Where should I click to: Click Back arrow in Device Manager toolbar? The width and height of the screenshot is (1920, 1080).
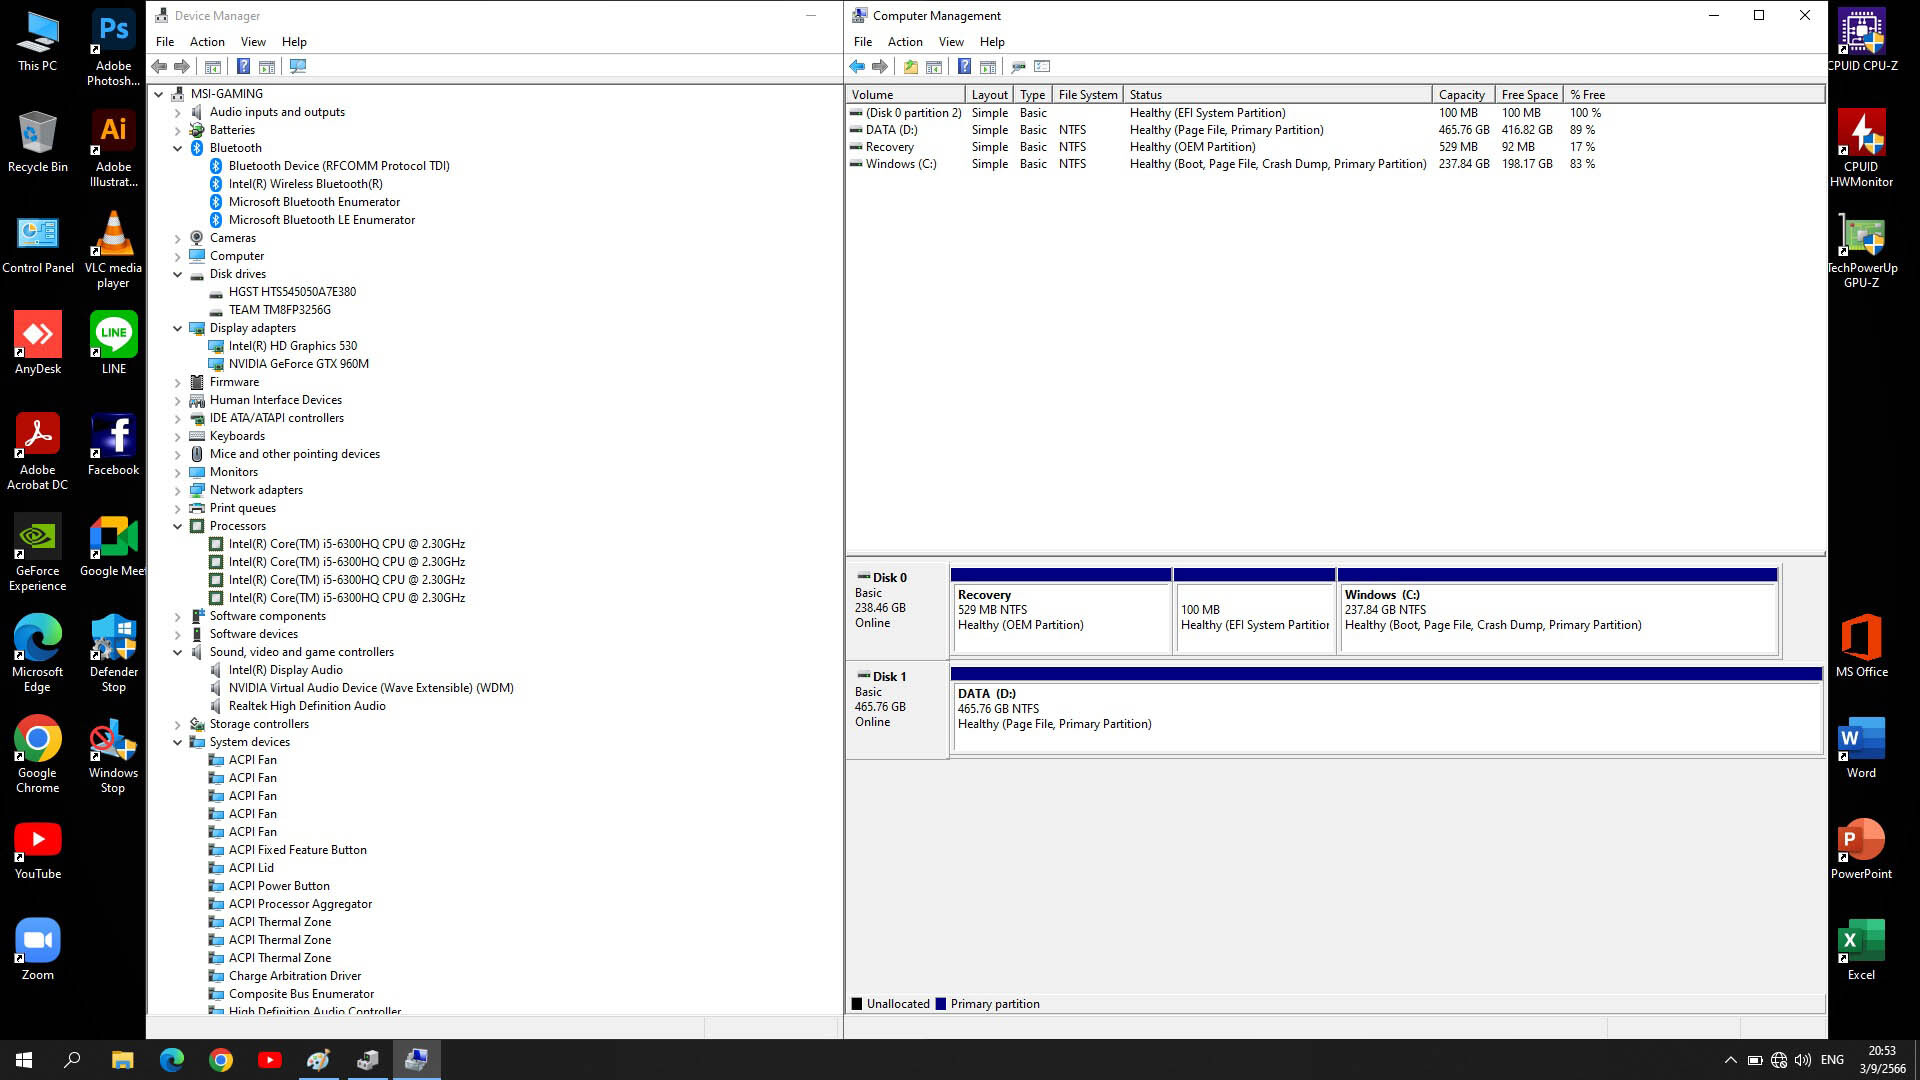[x=159, y=67]
